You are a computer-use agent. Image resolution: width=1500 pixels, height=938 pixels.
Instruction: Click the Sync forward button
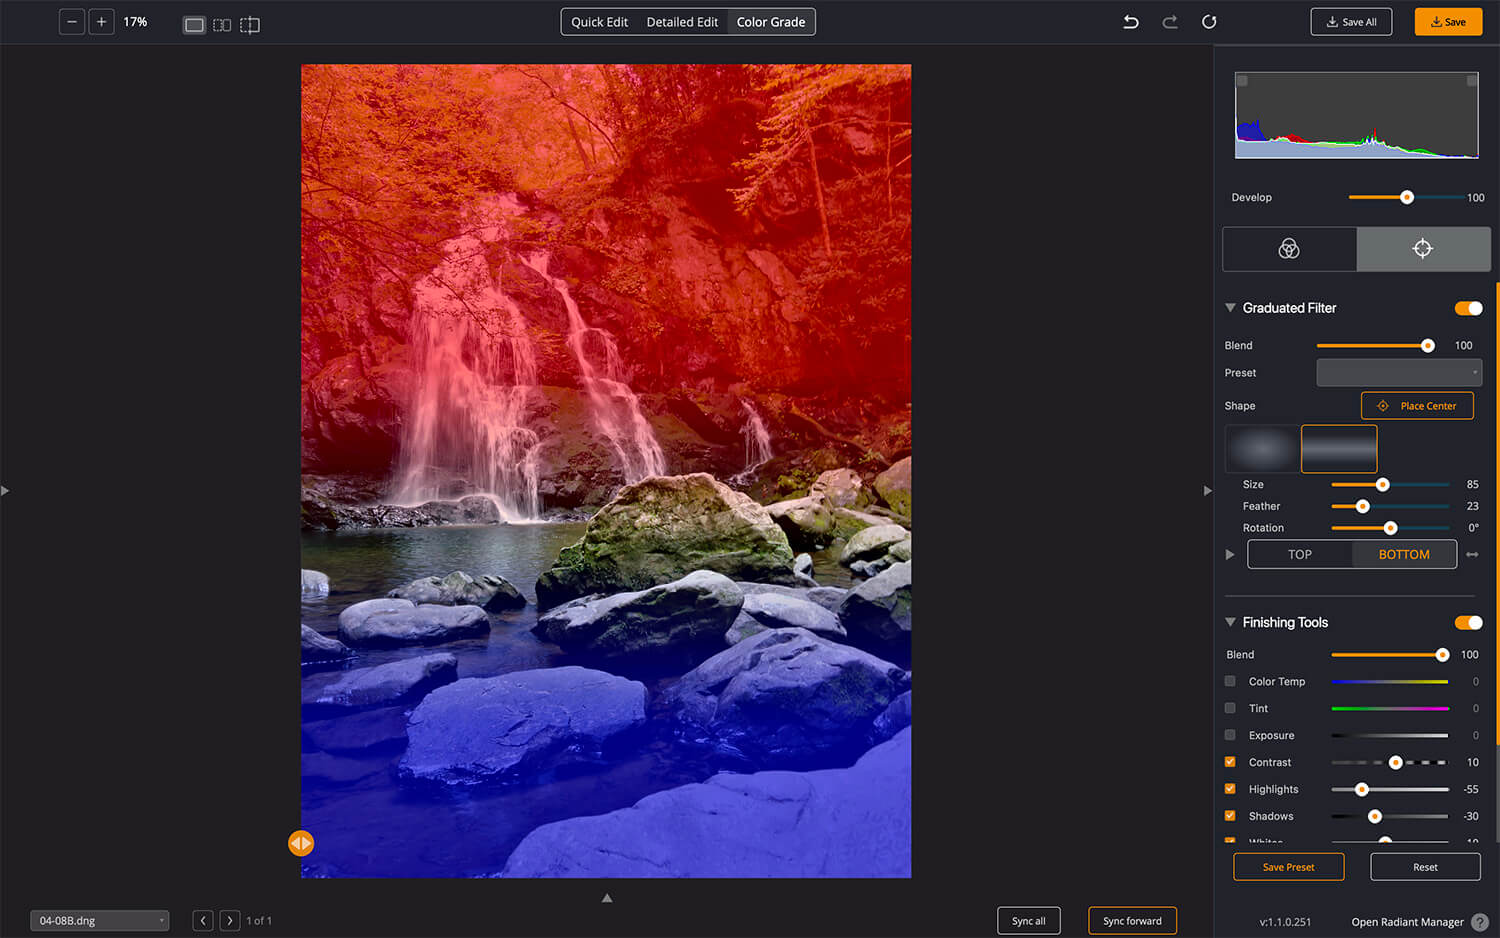click(x=1132, y=921)
